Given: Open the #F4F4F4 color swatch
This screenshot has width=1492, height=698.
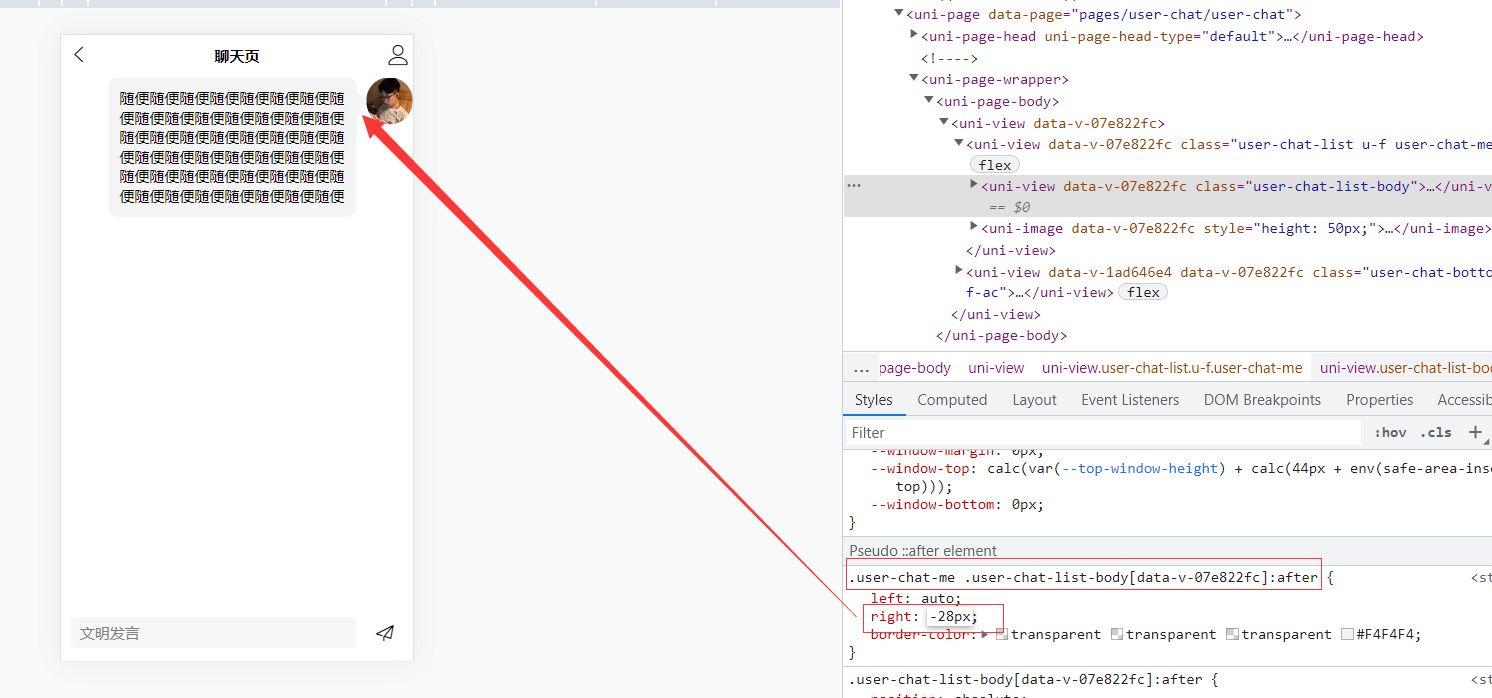Looking at the screenshot, I should (1347, 634).
